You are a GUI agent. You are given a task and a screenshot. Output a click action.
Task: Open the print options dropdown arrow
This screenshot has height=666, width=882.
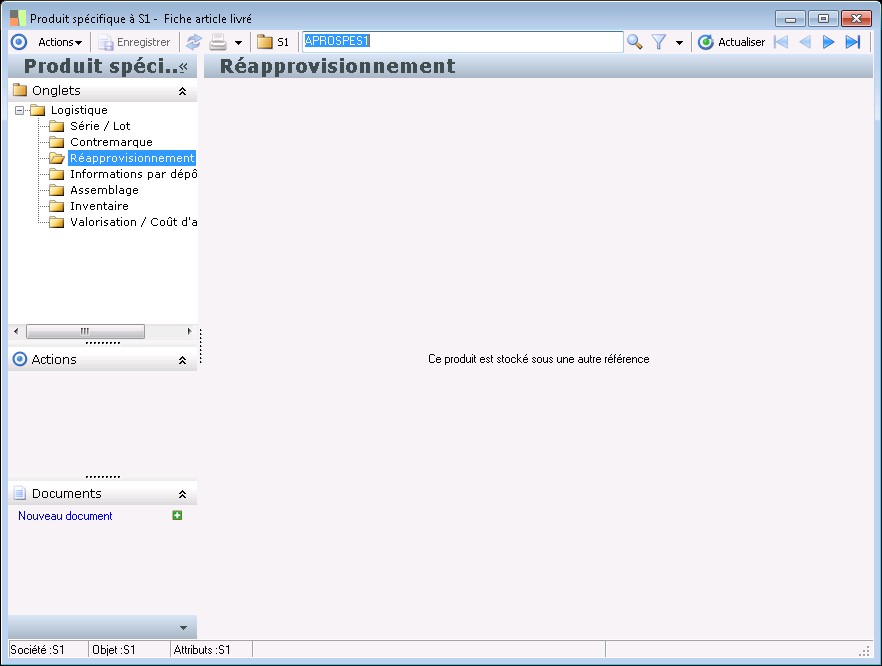(238, 43)
